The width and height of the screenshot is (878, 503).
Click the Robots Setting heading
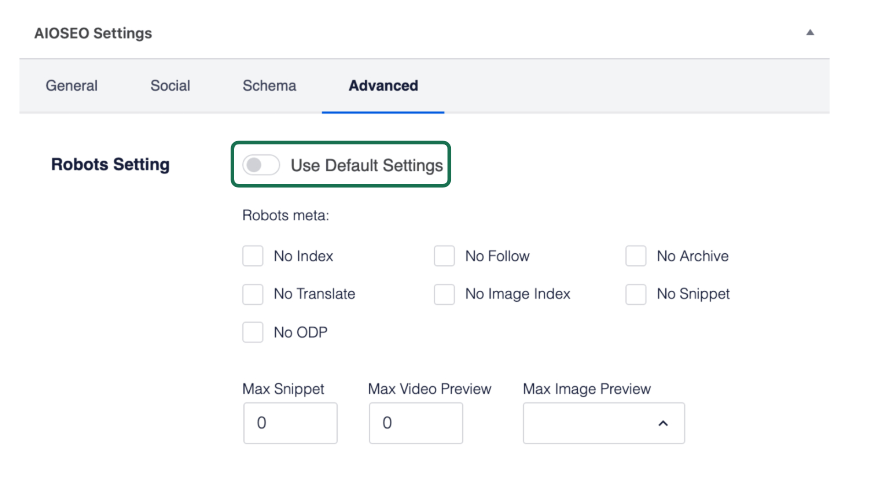click(110, 164)
